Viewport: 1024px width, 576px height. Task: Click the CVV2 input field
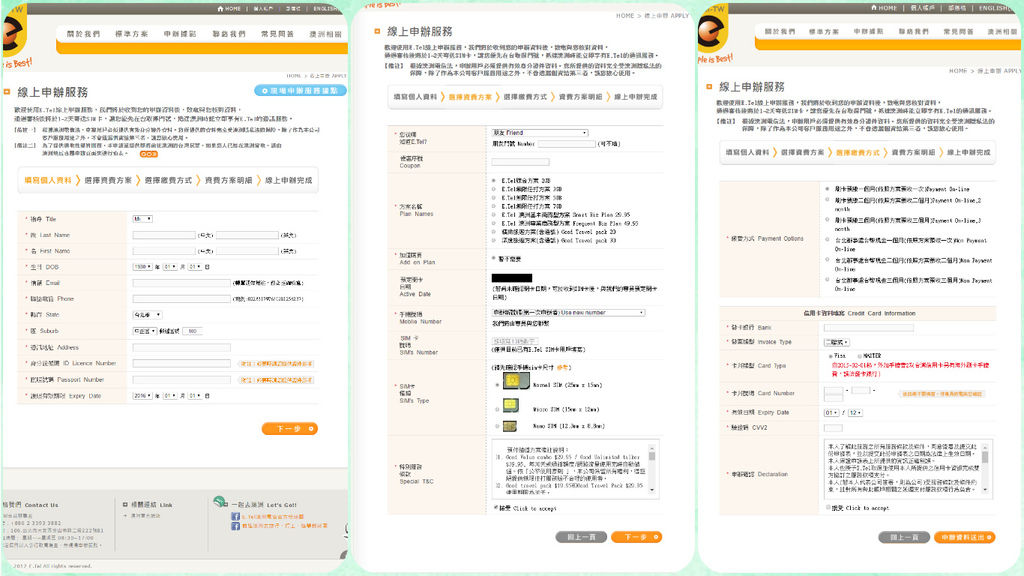pyautogui.click(x=833, y=428)
